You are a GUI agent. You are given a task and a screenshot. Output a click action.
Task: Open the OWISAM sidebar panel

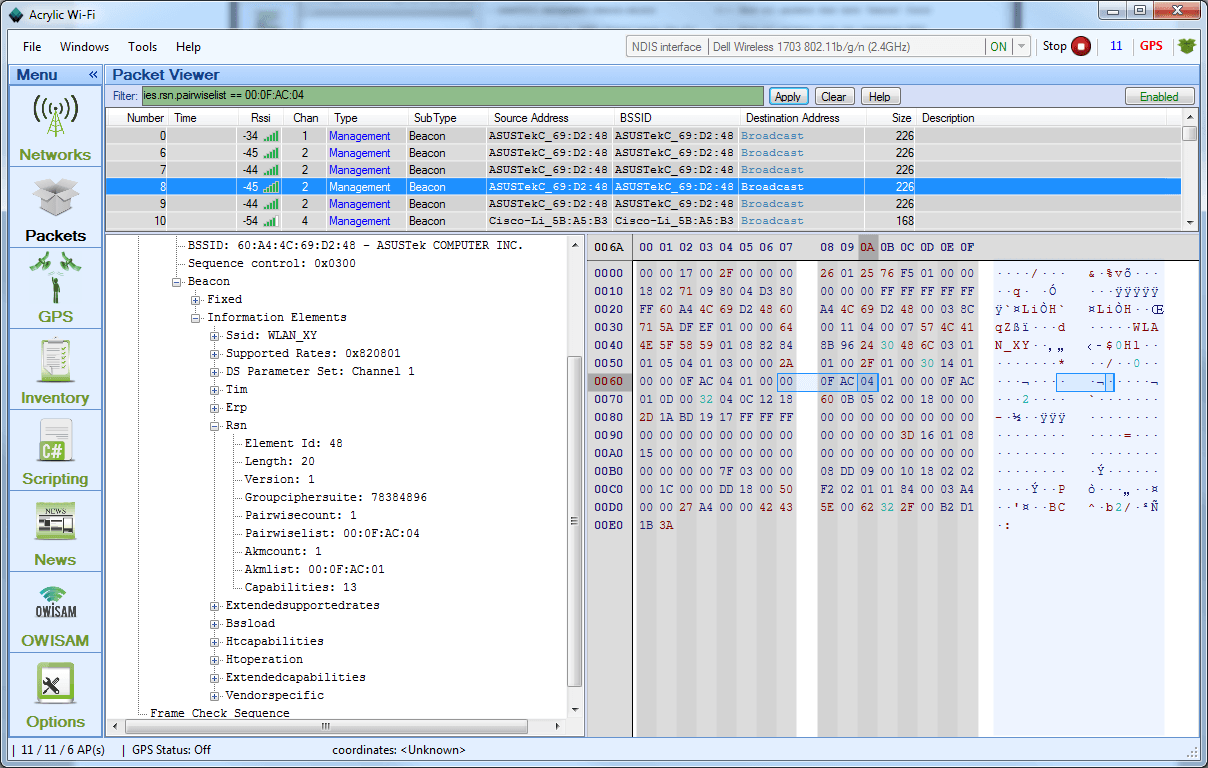(x=55, y=613)
